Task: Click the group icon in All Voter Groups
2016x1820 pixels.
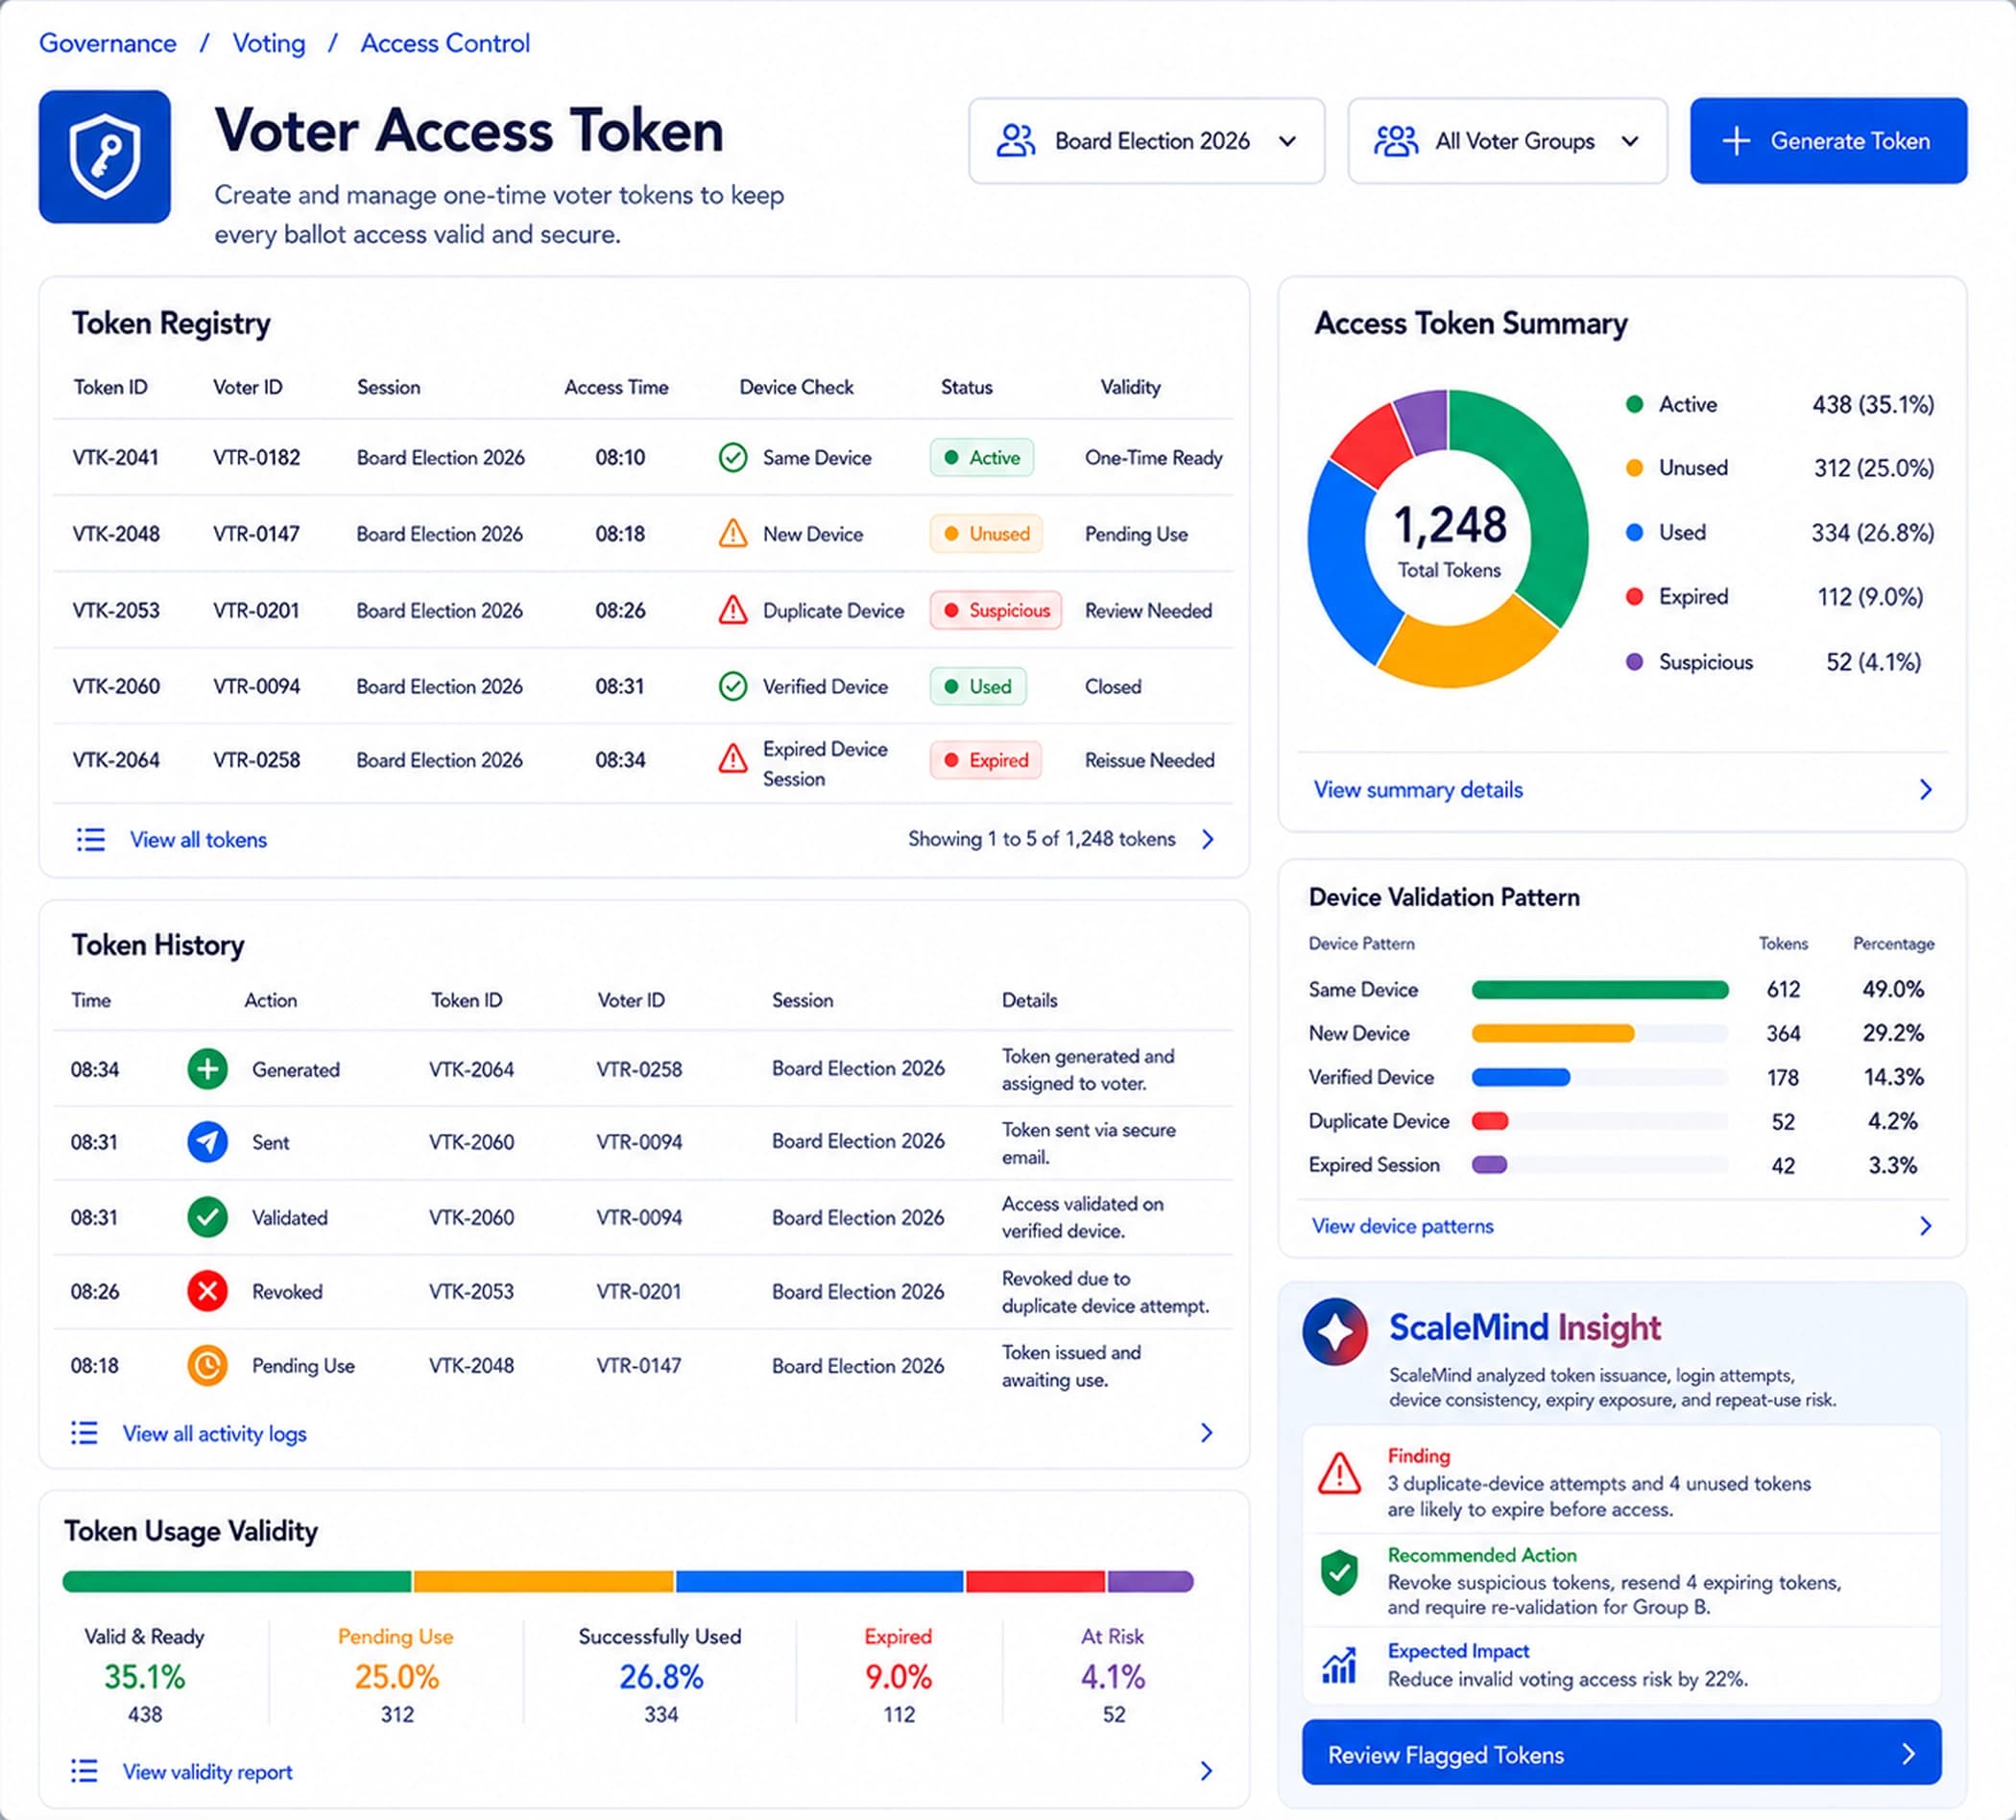Action: click(x=1396, y=141)
